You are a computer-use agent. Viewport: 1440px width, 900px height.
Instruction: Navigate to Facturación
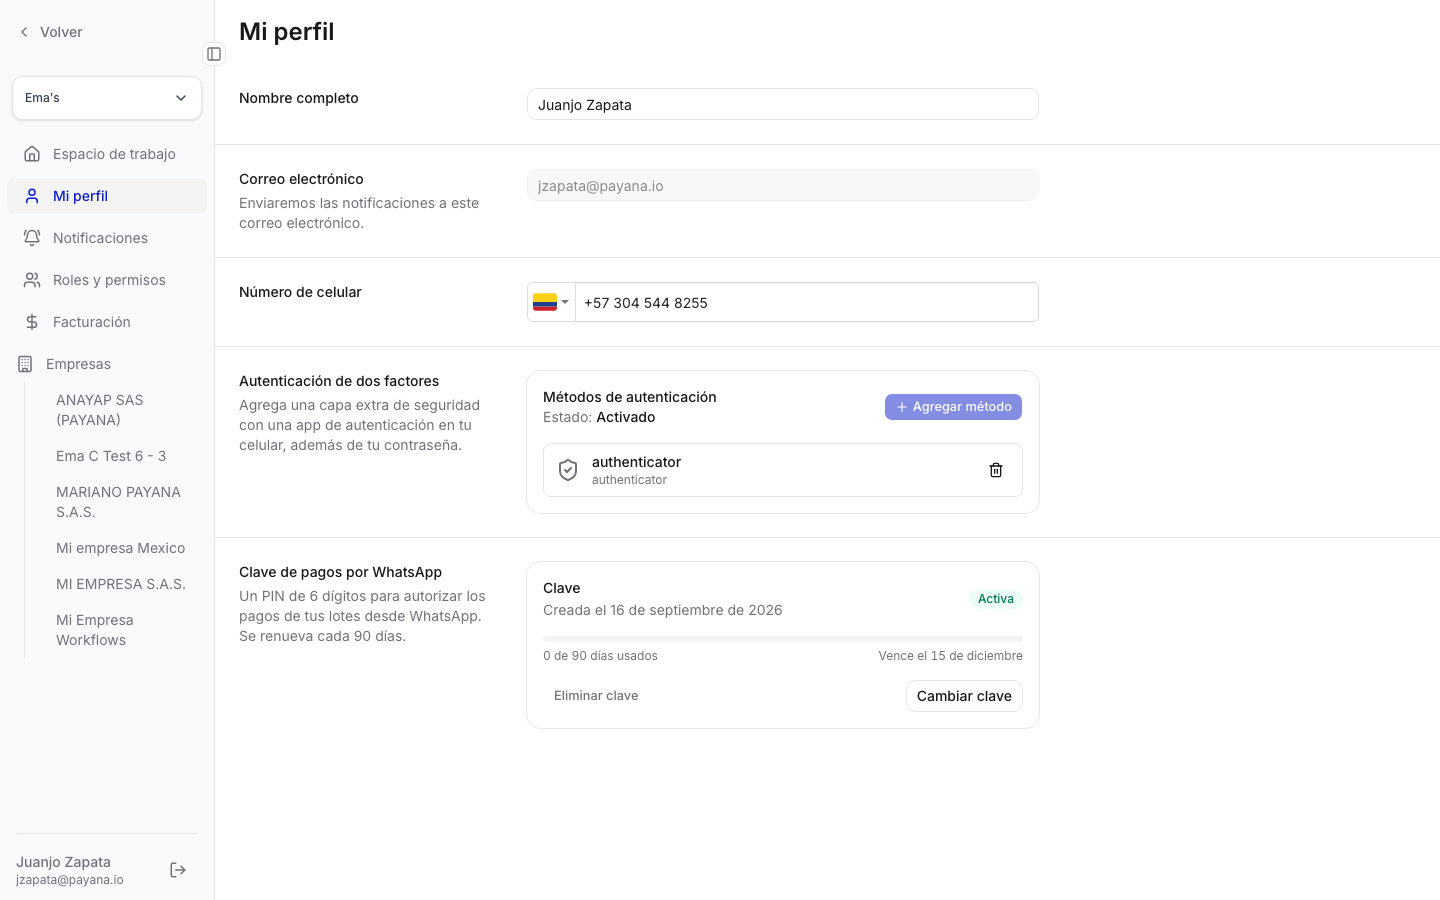click(107, 322)
